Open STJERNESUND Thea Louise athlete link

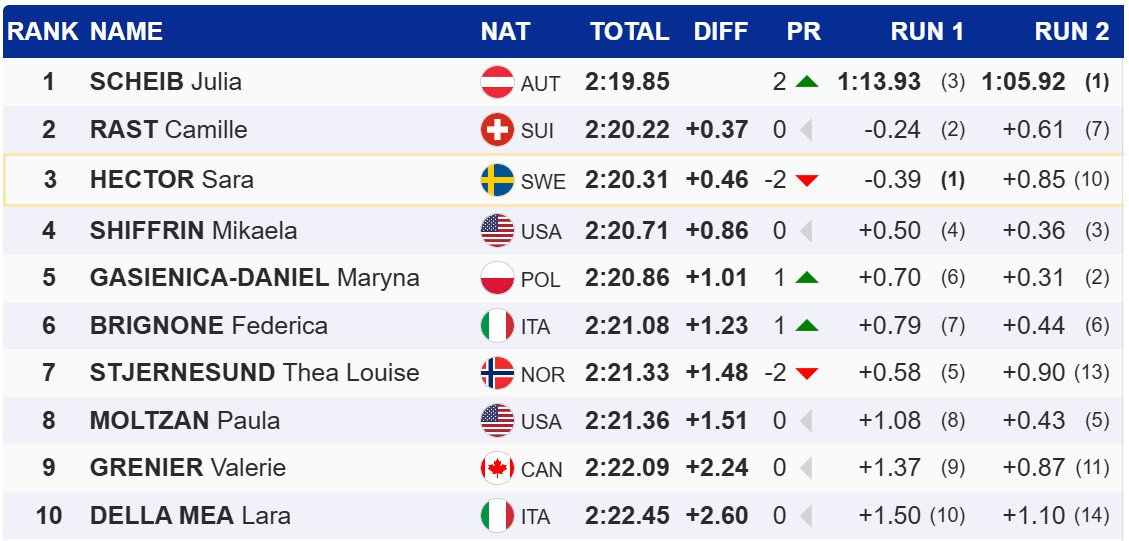tap(254, 373)
